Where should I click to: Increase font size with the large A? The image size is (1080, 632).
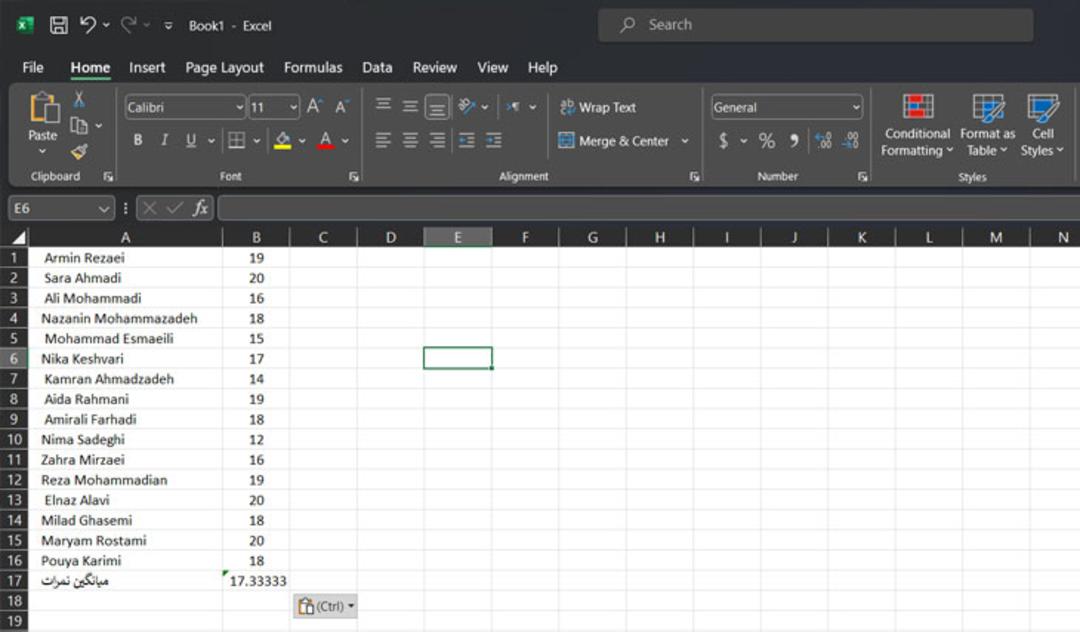[x=314, y=106]
